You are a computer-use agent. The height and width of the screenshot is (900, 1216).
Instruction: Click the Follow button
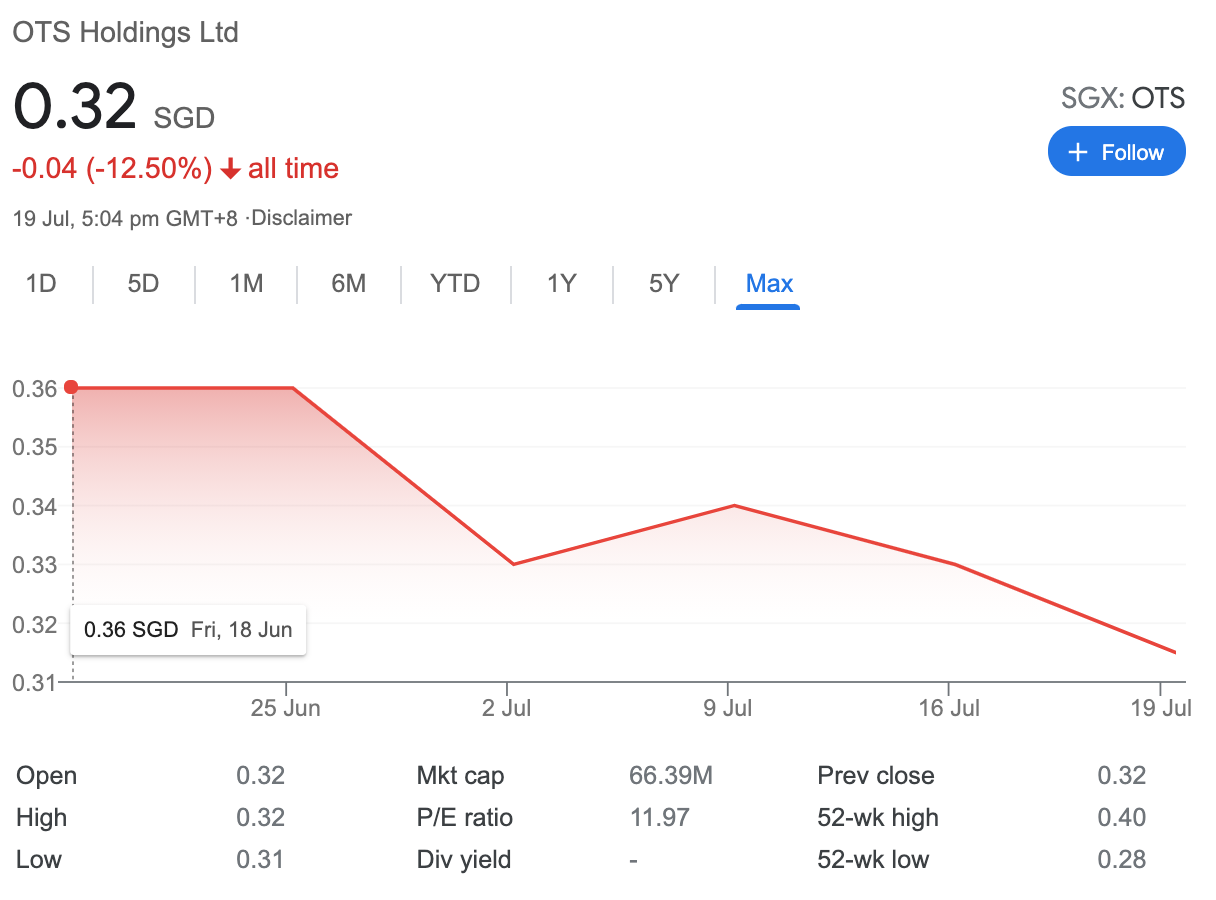coord(1116,152)
